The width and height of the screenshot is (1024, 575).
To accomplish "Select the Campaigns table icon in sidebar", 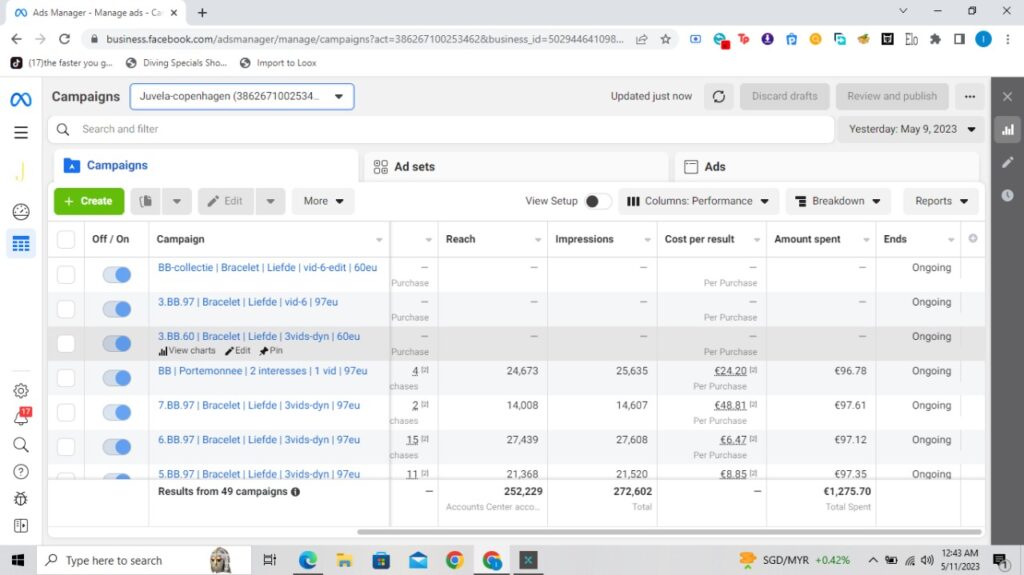I will (x=21, y=244).
